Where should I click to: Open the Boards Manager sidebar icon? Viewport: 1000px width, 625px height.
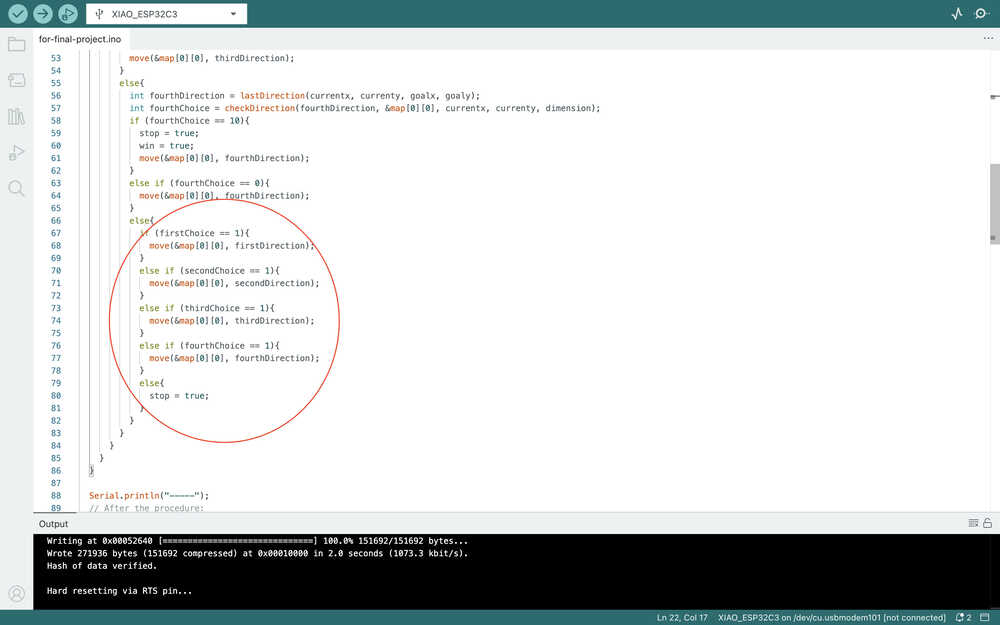click(17, 80)
